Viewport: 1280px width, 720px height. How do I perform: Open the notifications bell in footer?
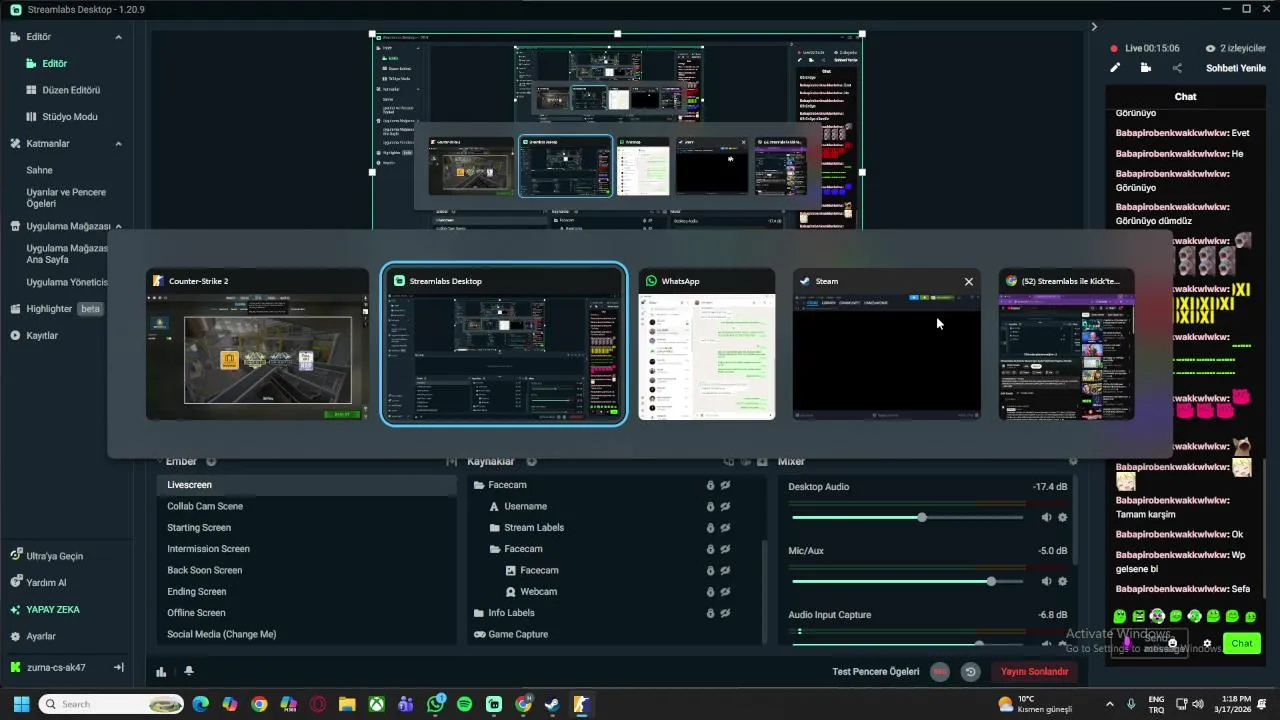pos(189,672)
